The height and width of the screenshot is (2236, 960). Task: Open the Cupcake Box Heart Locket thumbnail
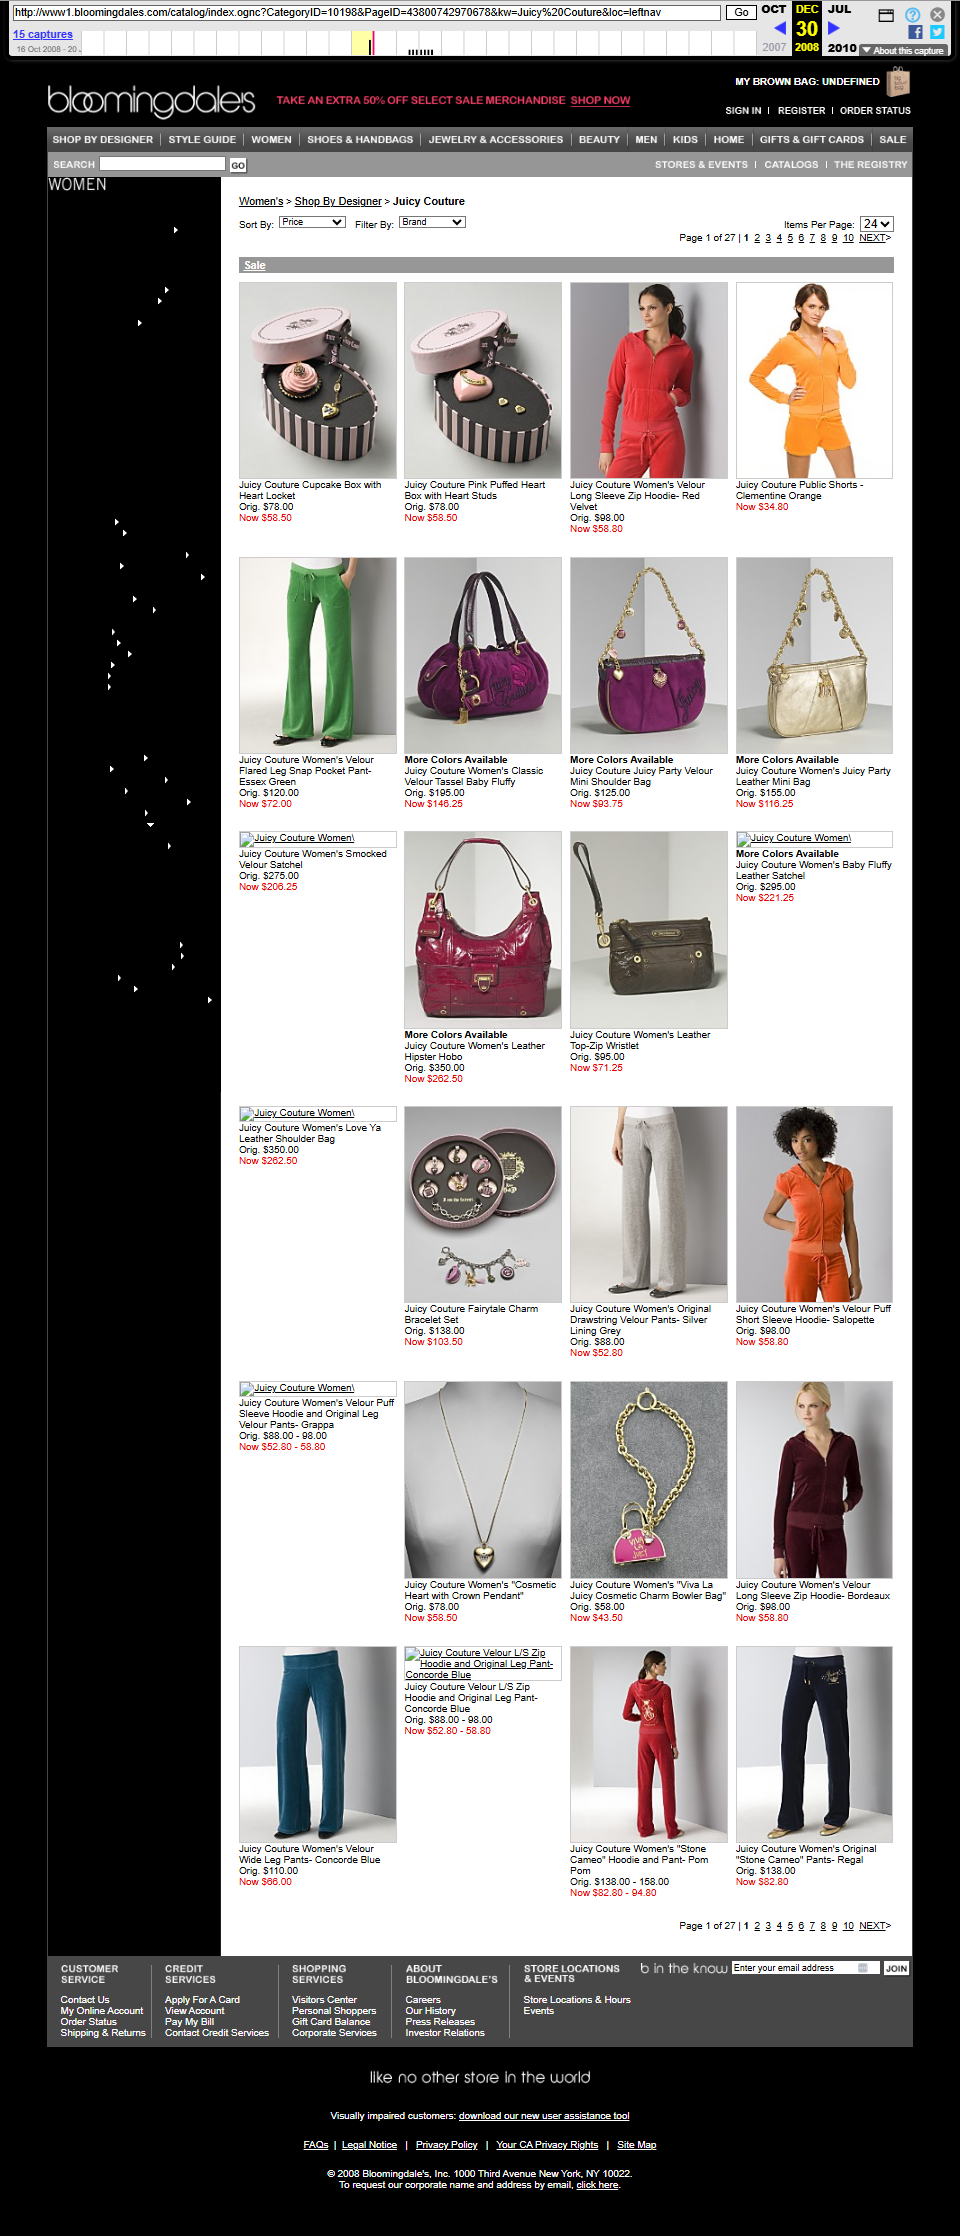coord(318,380)
